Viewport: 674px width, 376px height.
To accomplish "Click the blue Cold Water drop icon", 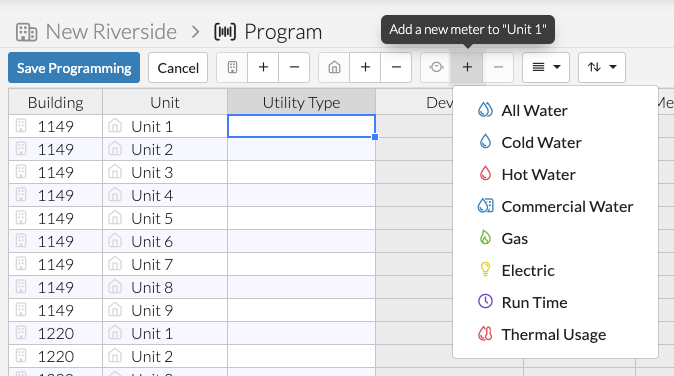I will pos(485,141).
